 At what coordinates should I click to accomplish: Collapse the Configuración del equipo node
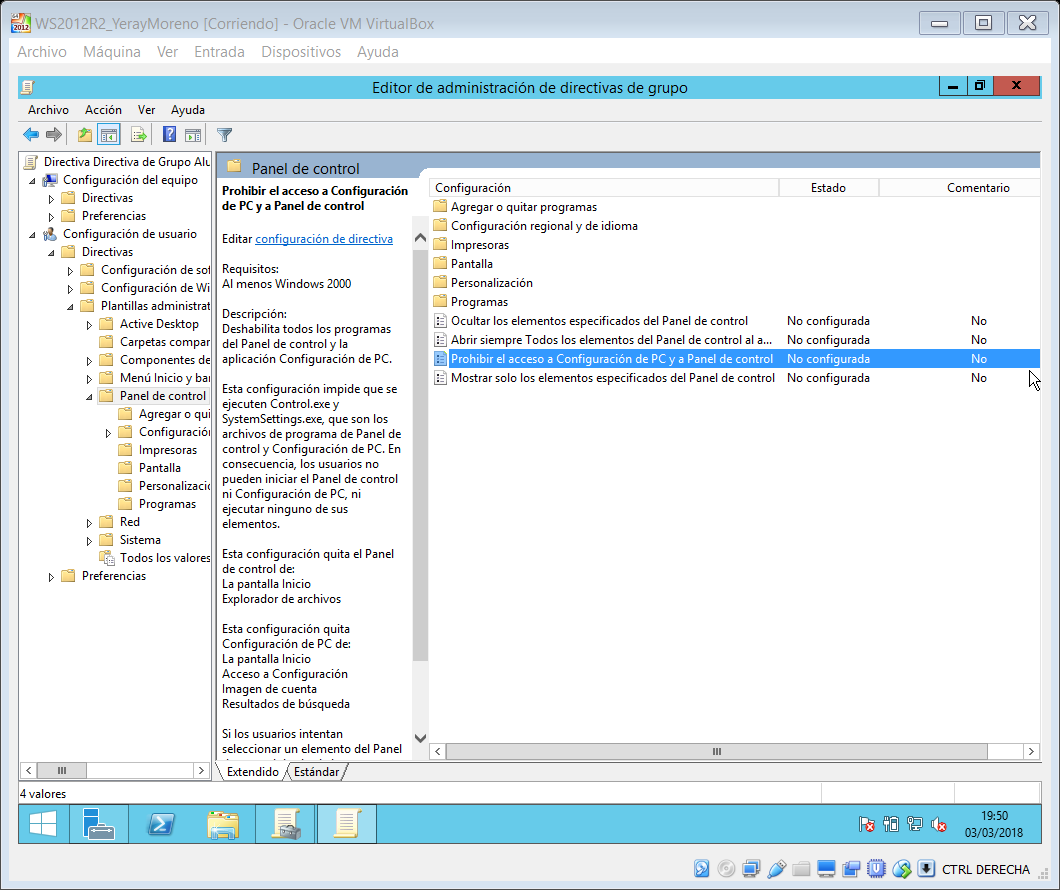[32, 180]
